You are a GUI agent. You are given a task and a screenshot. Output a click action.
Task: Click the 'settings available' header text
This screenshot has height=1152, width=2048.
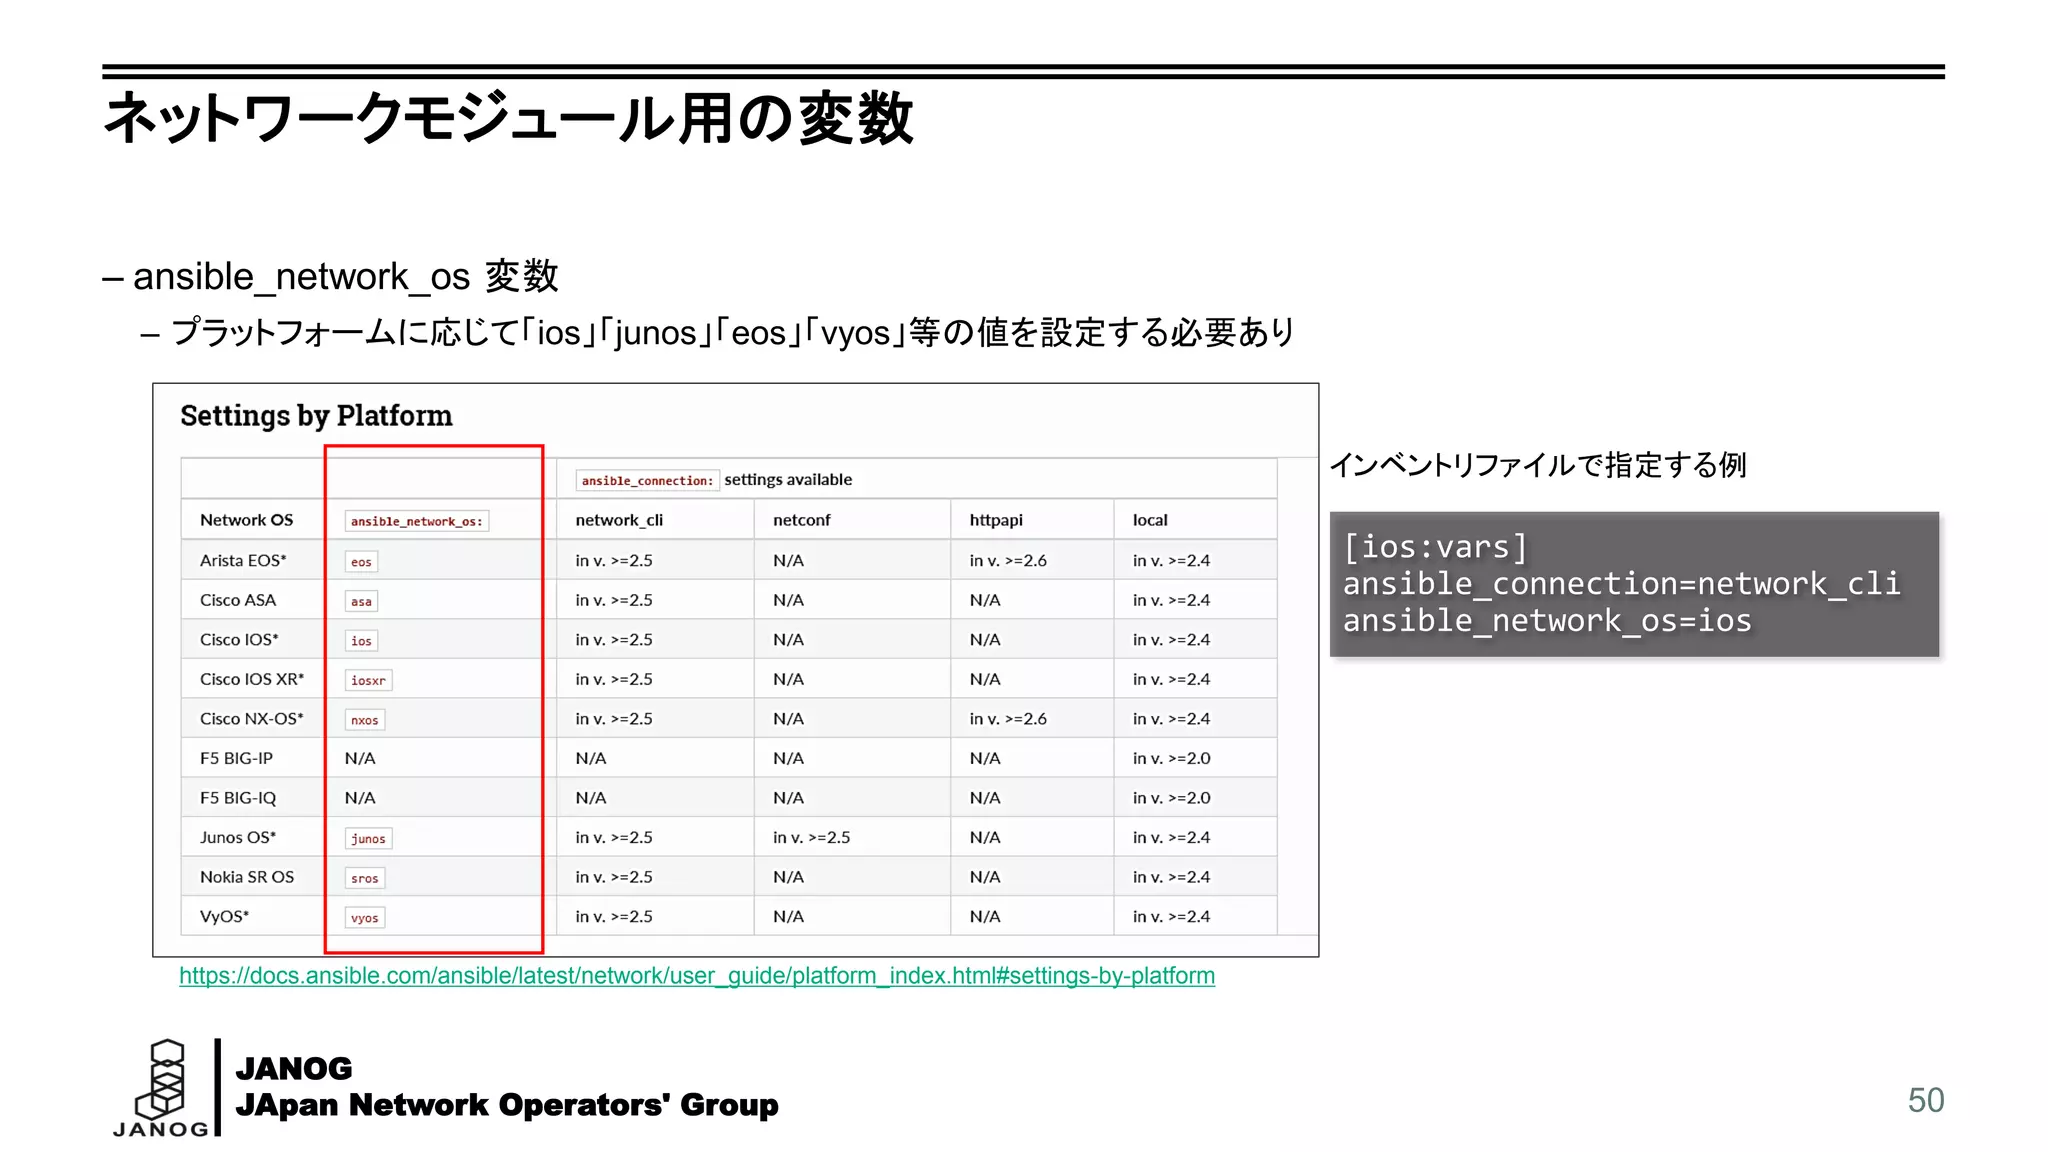click(788, 480)
